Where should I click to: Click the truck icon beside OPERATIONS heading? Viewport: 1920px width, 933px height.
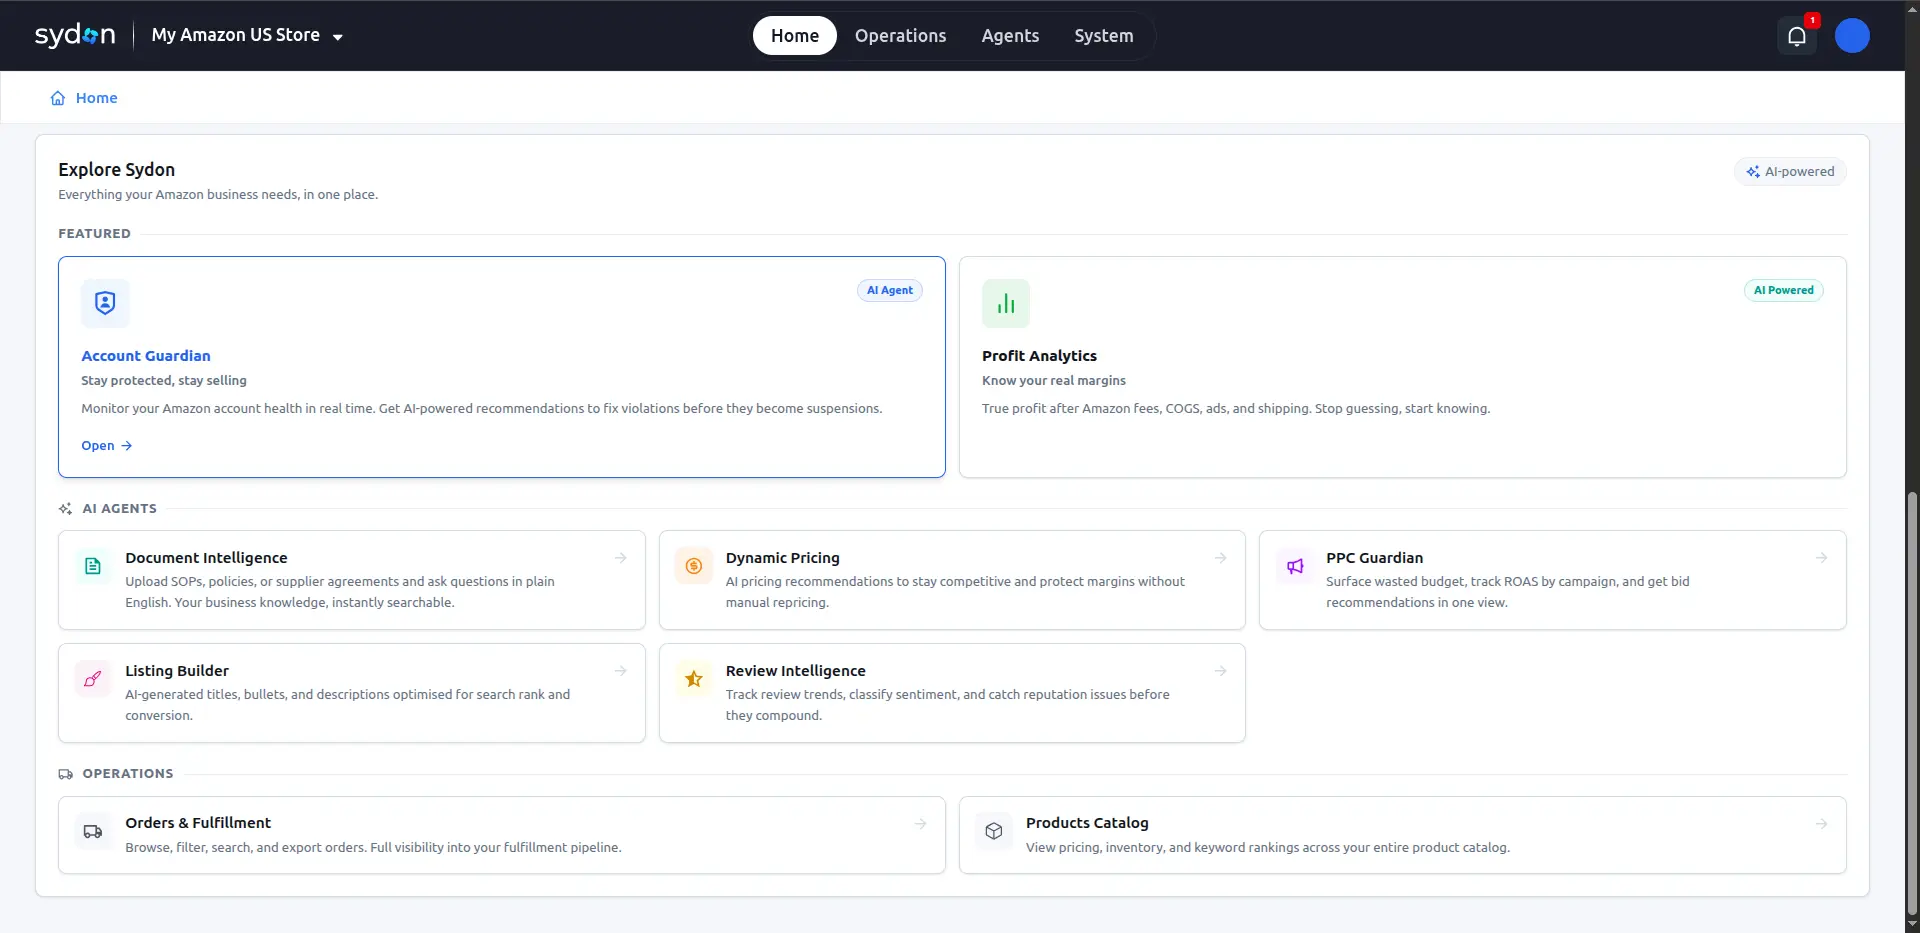pos(66,774)
